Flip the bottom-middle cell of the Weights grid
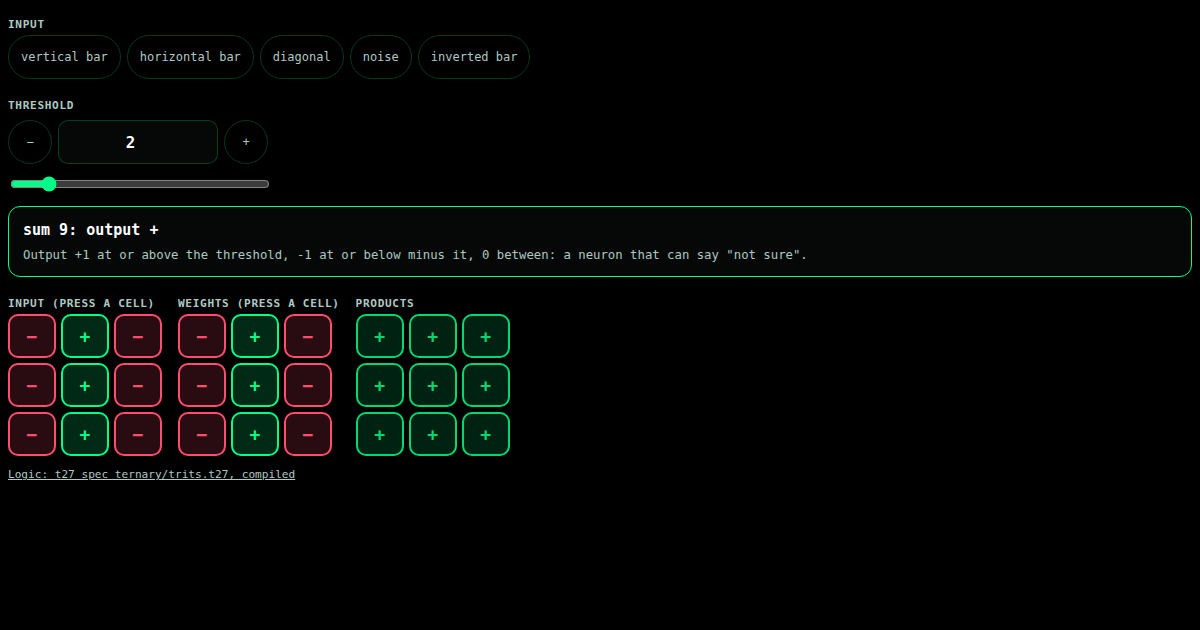 coord(255,434)
